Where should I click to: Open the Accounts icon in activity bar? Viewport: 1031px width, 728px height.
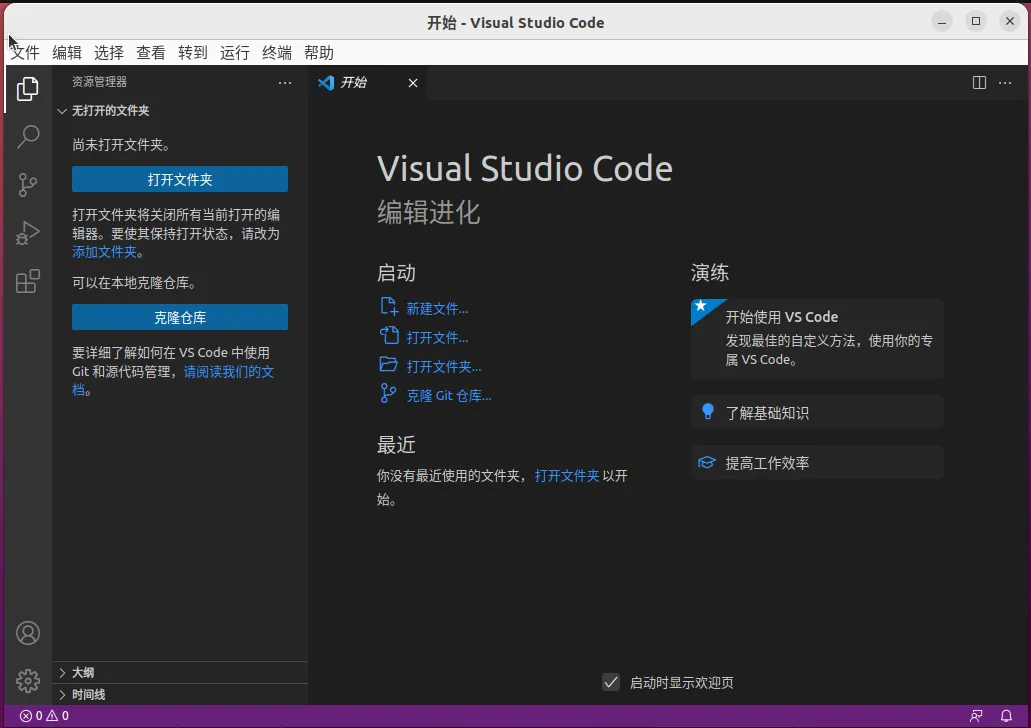click(x=28, y=633)
